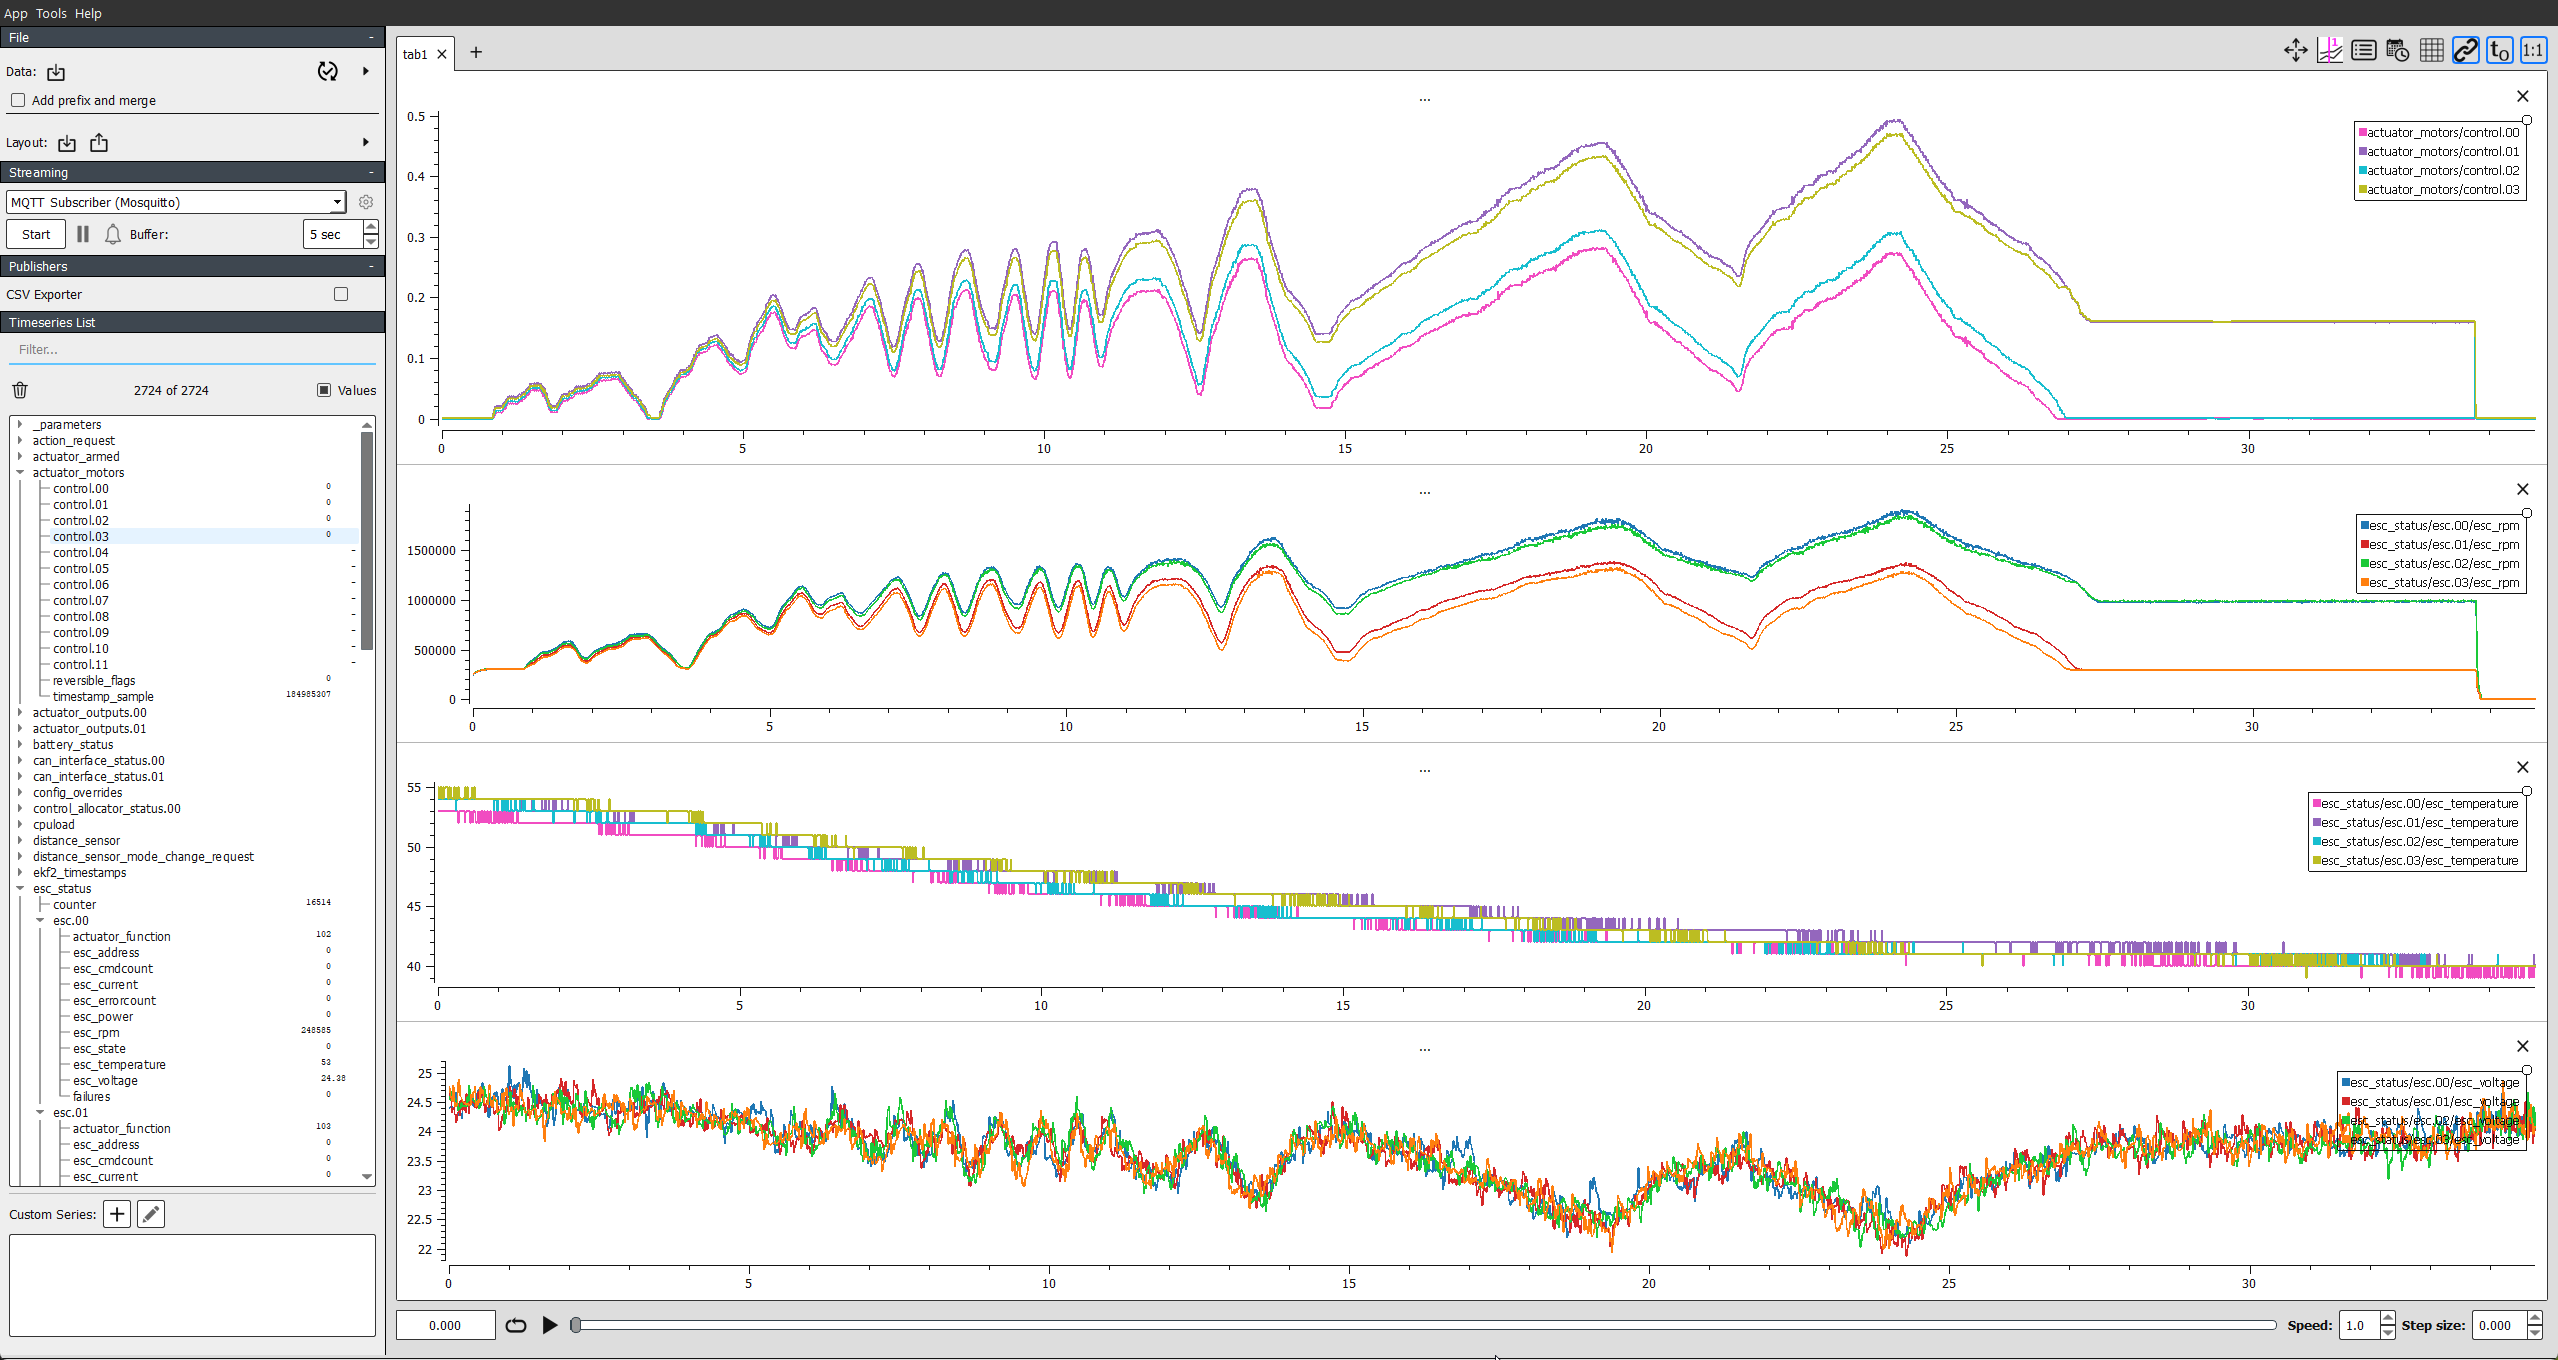The height and width of the screenshot is (1360, 2558).
Task: Expand the battery_status tree node
Action: 20,745
